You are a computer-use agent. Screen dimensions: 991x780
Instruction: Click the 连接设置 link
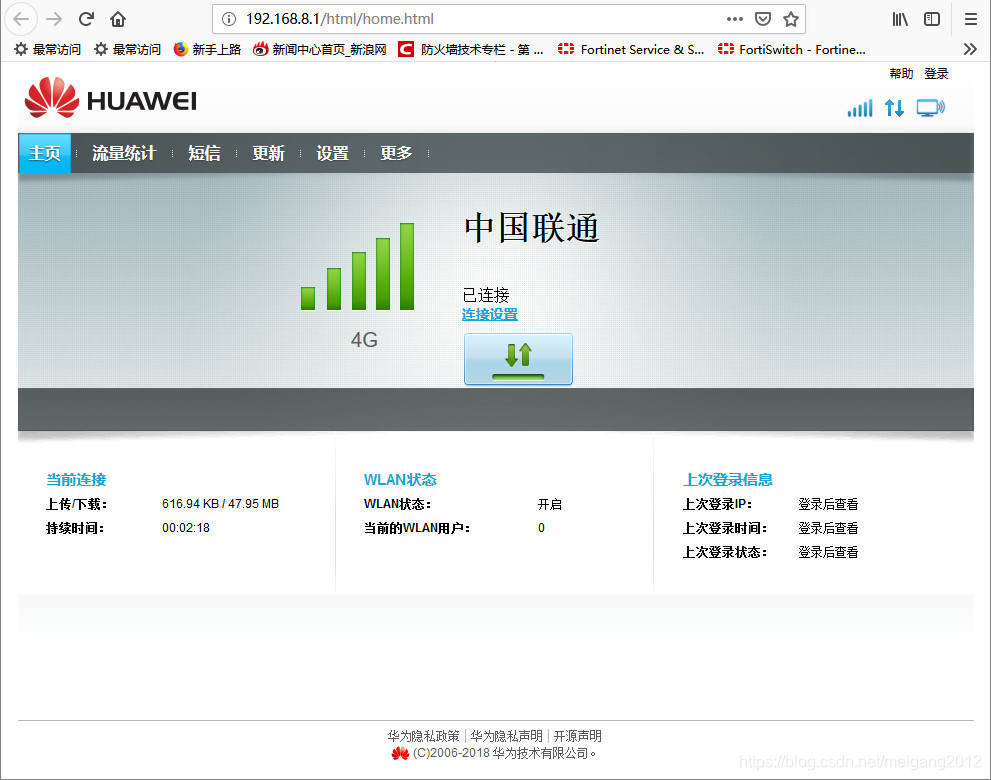[x=490, y=314]
